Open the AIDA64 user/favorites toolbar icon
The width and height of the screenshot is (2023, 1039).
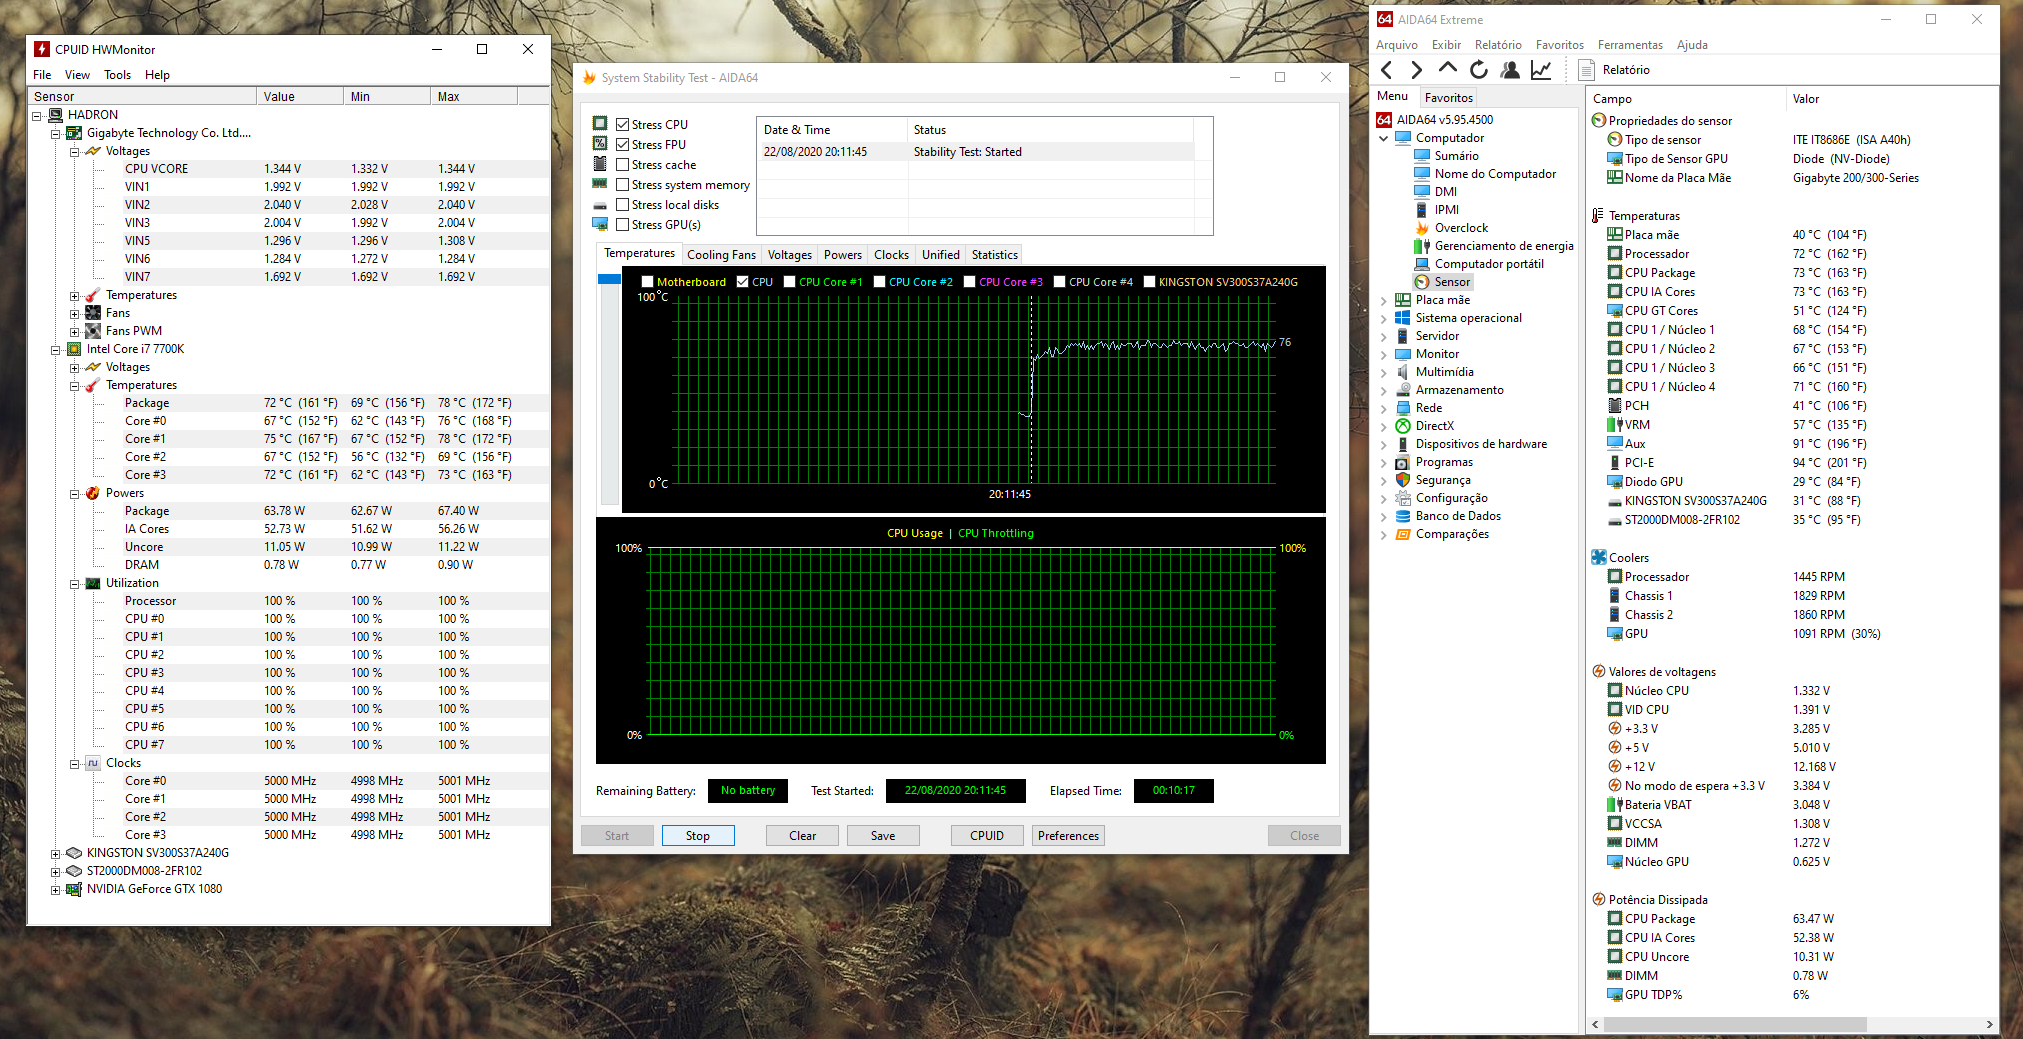point(1510,70)
